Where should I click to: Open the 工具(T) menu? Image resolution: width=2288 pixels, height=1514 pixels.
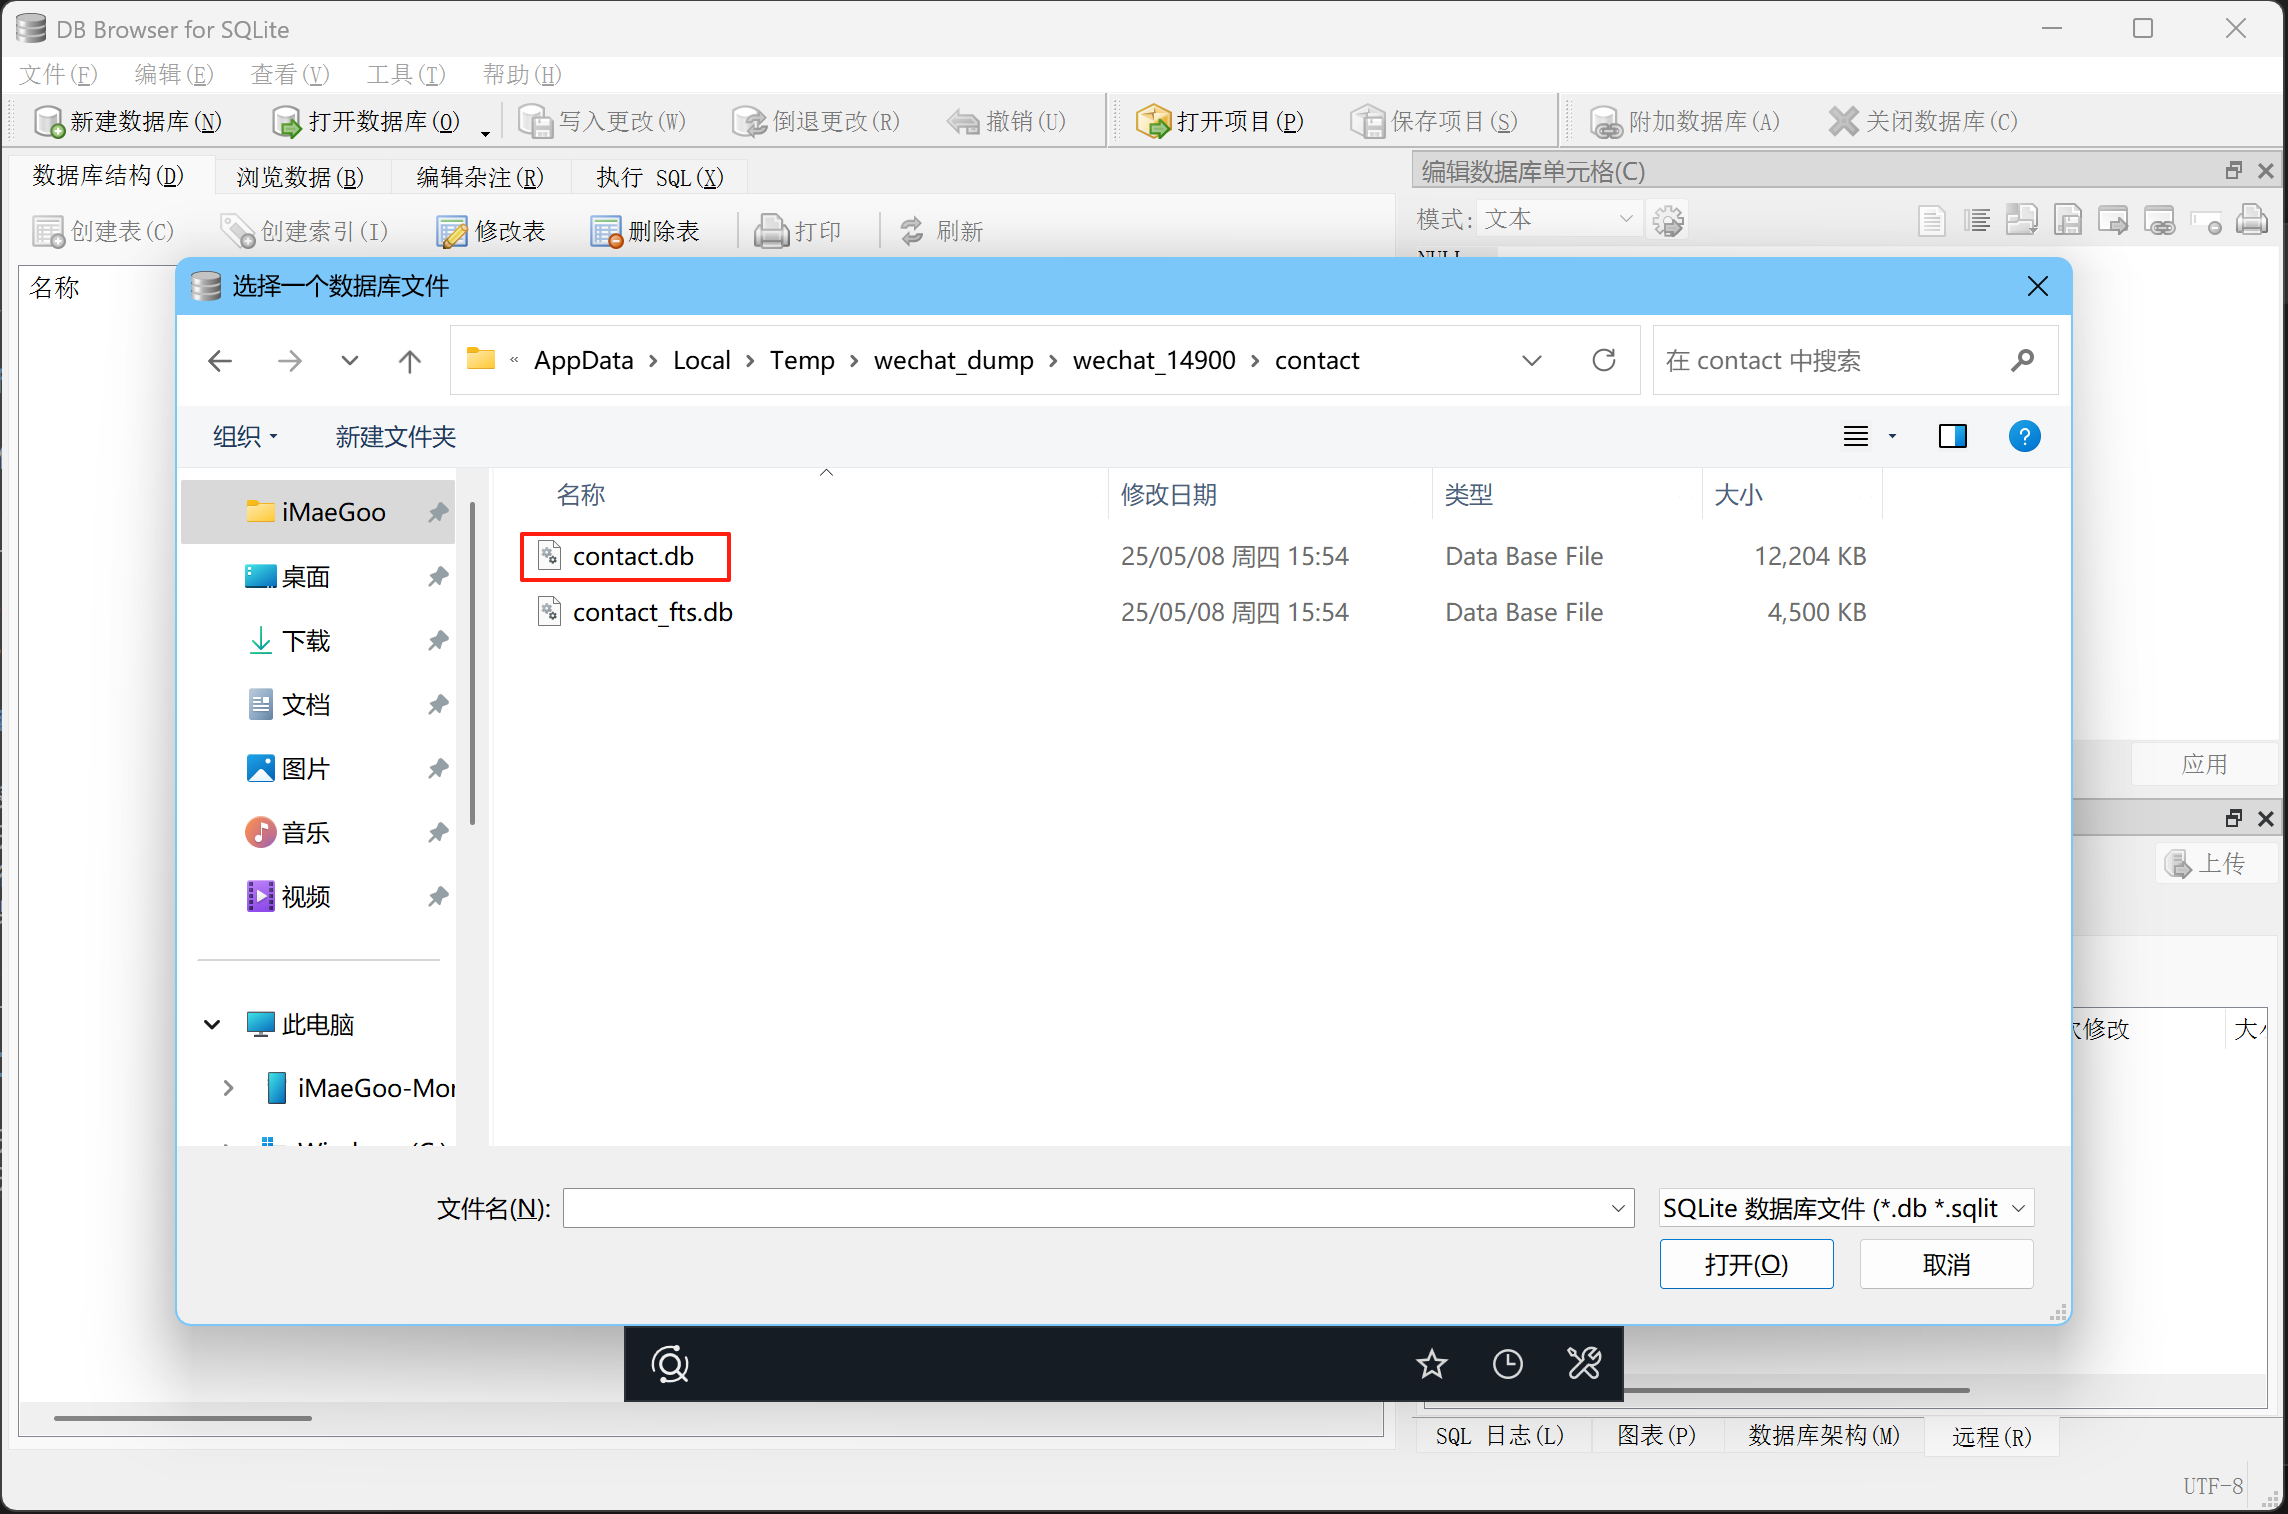406,74
